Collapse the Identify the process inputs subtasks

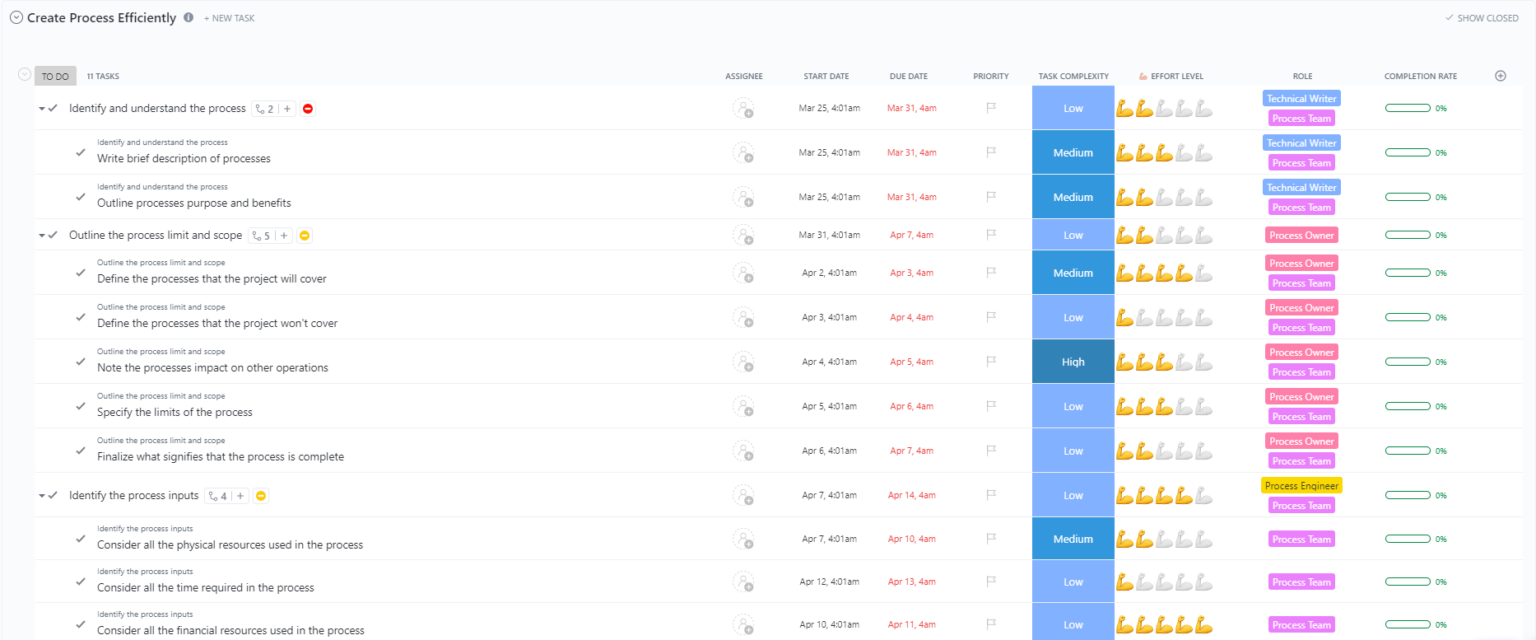(x=42, y=496)
